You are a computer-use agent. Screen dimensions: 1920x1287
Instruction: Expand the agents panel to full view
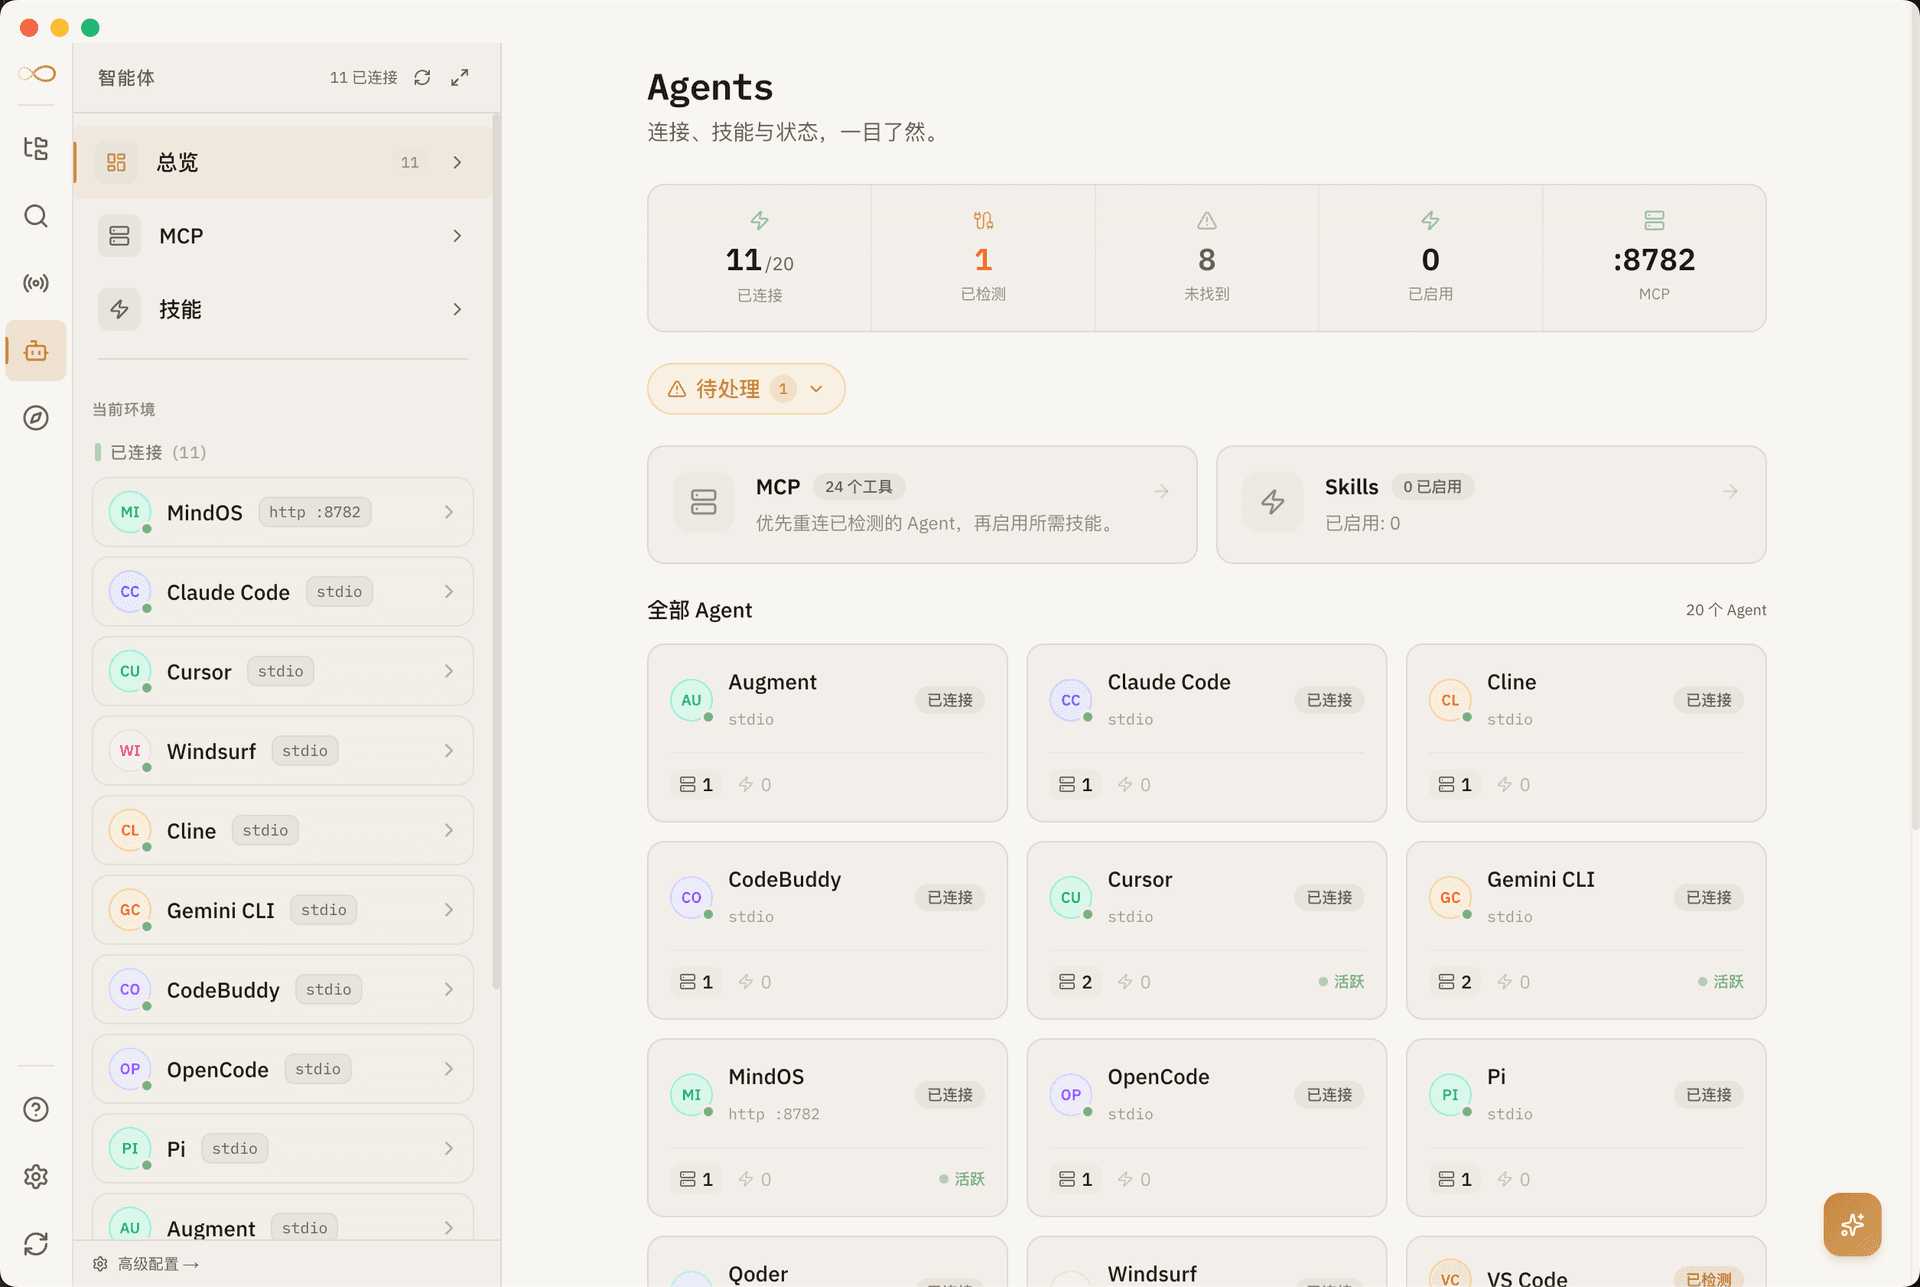click(460, 77)
